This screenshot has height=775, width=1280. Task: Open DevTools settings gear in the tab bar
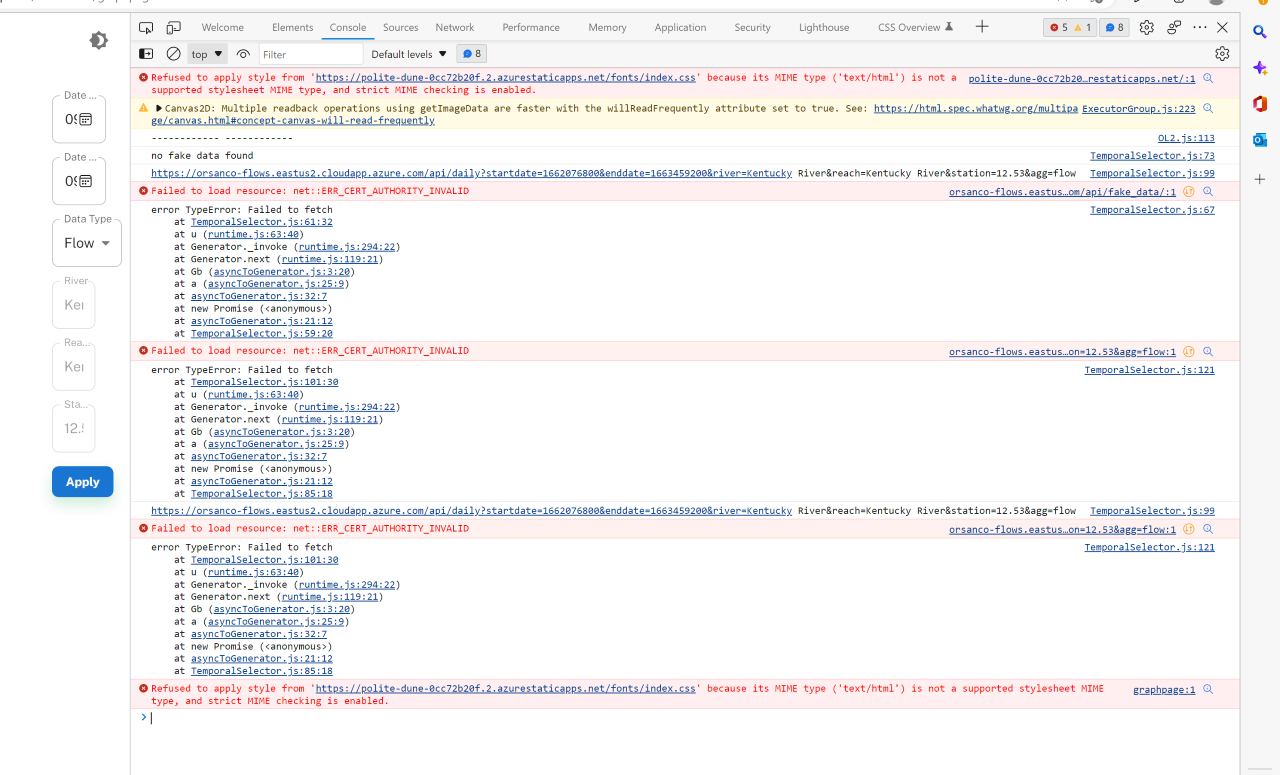1147,27
